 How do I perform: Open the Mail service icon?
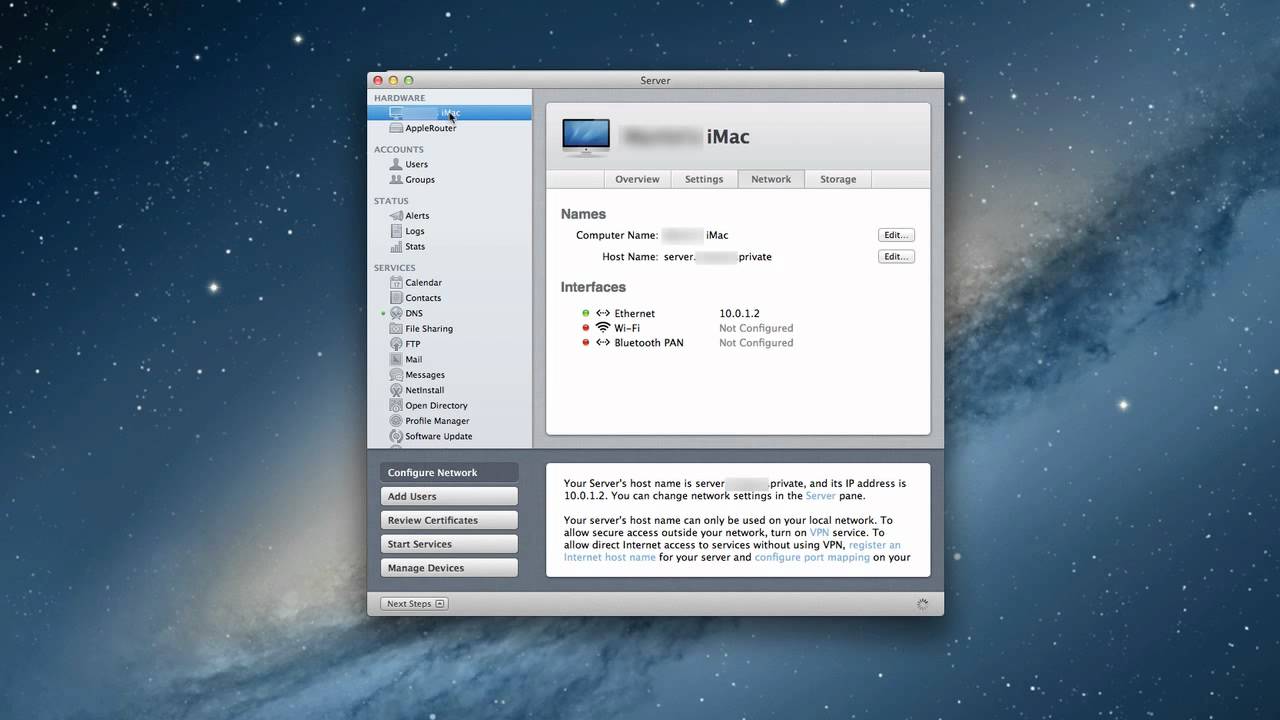(397, 359)
